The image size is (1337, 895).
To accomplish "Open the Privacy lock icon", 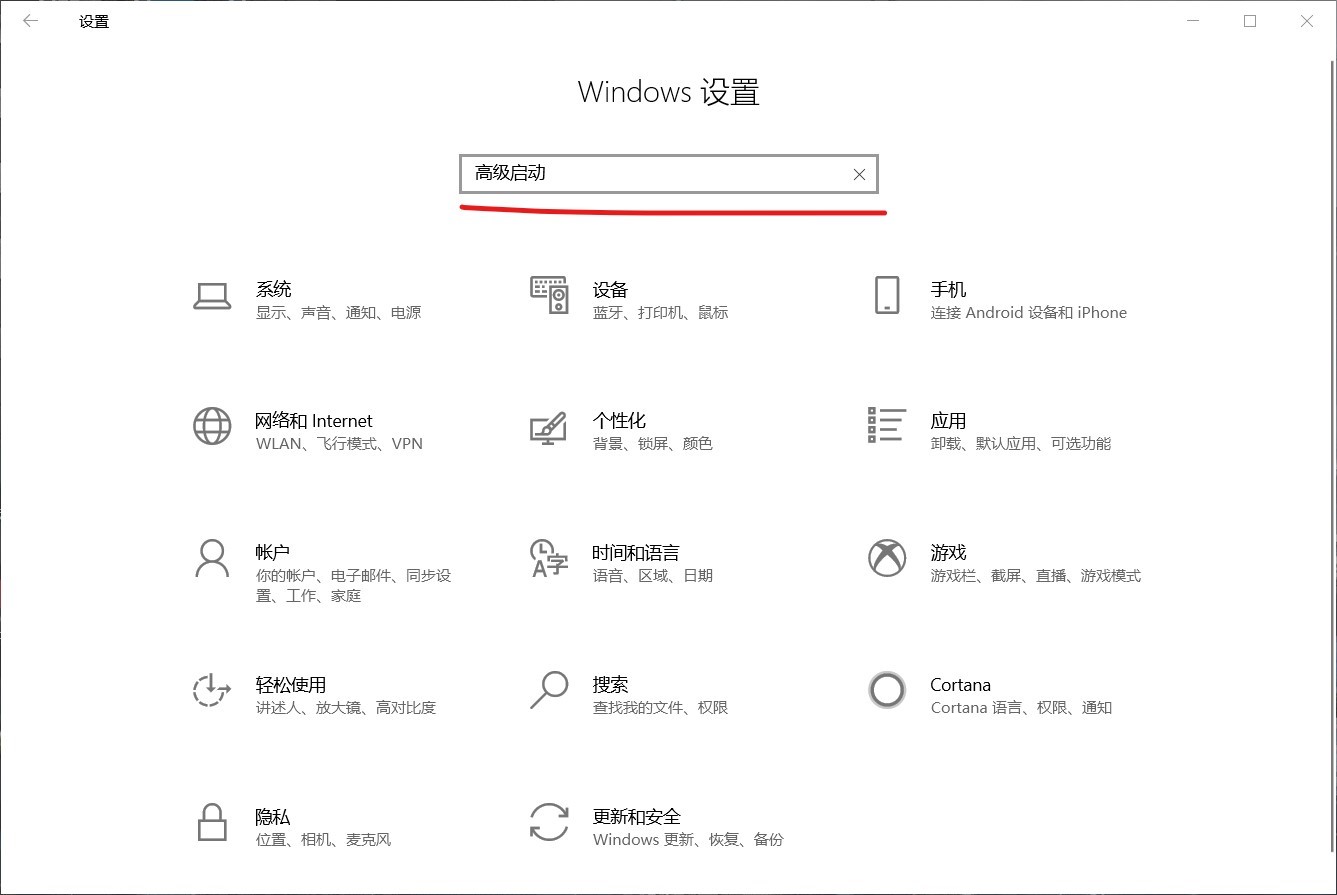I will click(x=212, y=823).
